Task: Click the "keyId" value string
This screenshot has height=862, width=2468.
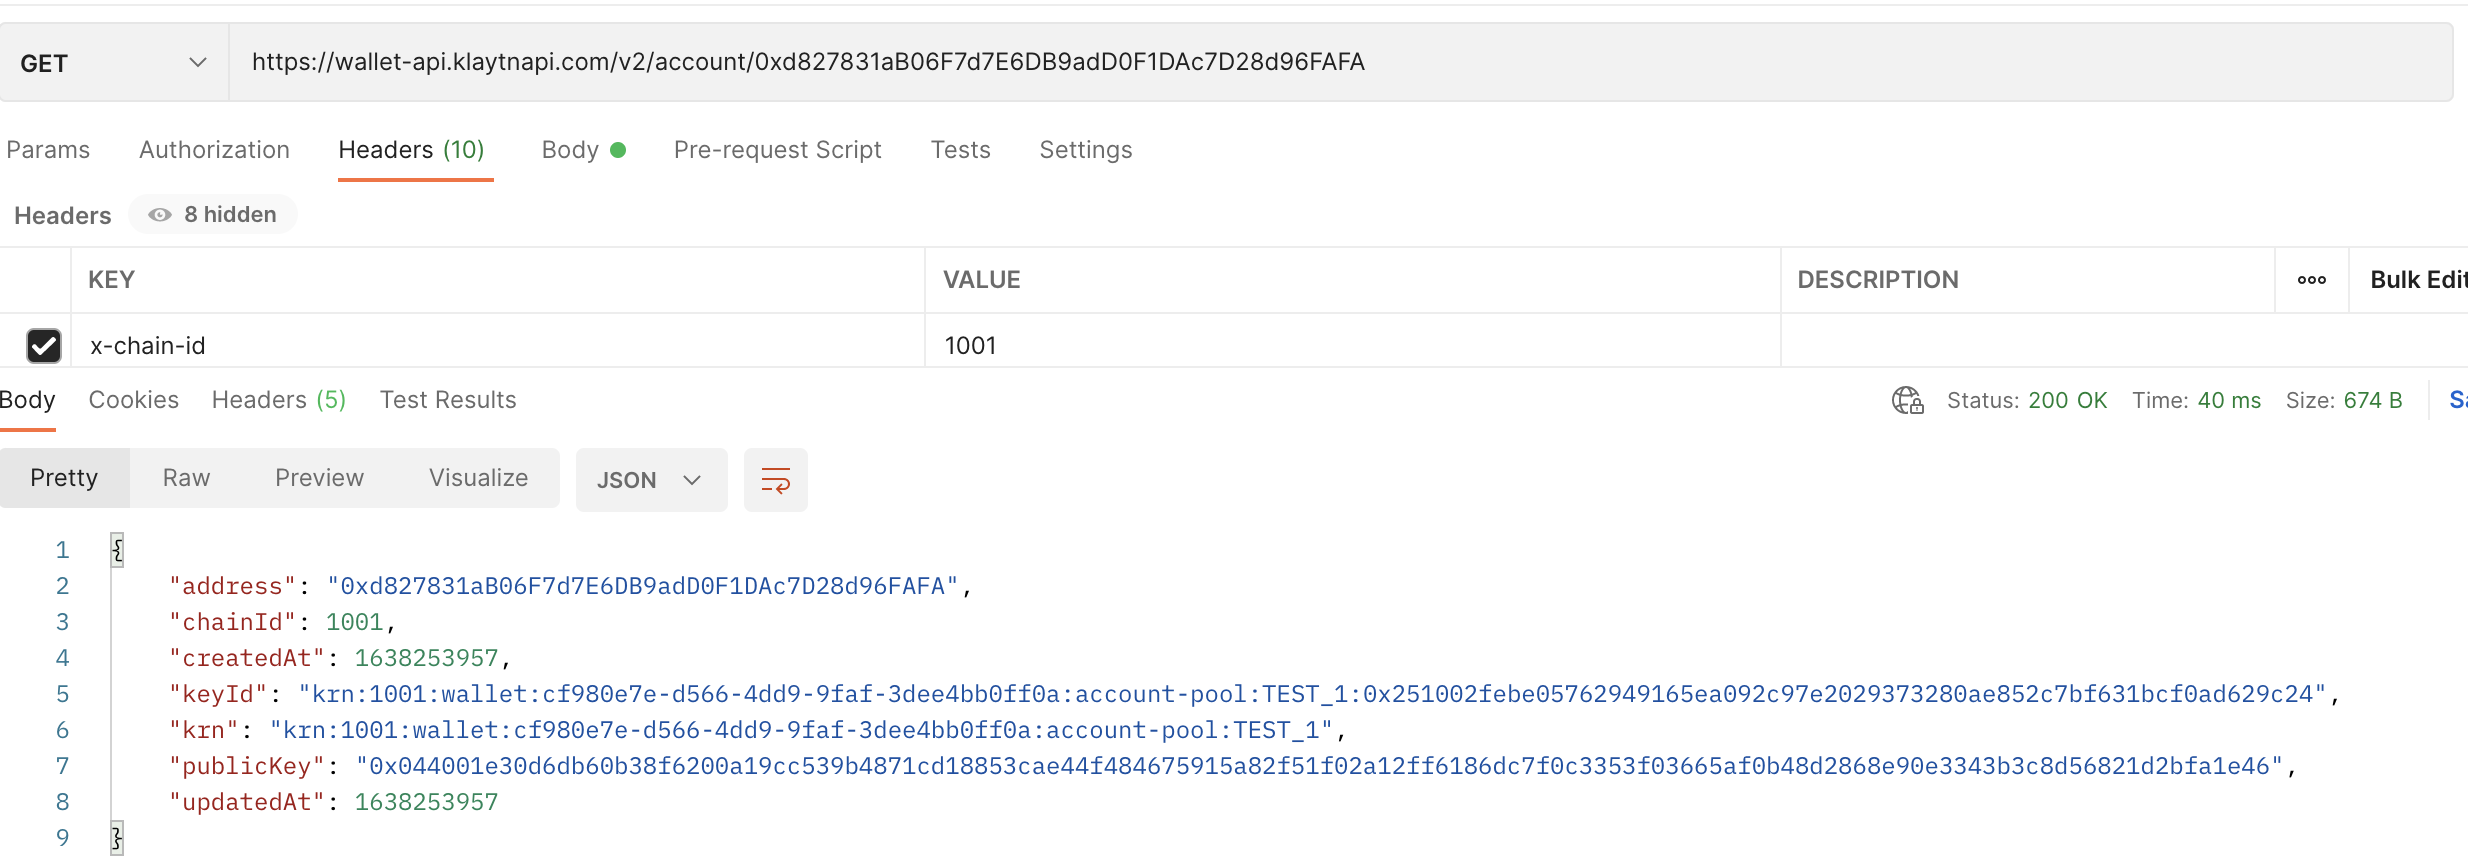Action: [1313, 694]
